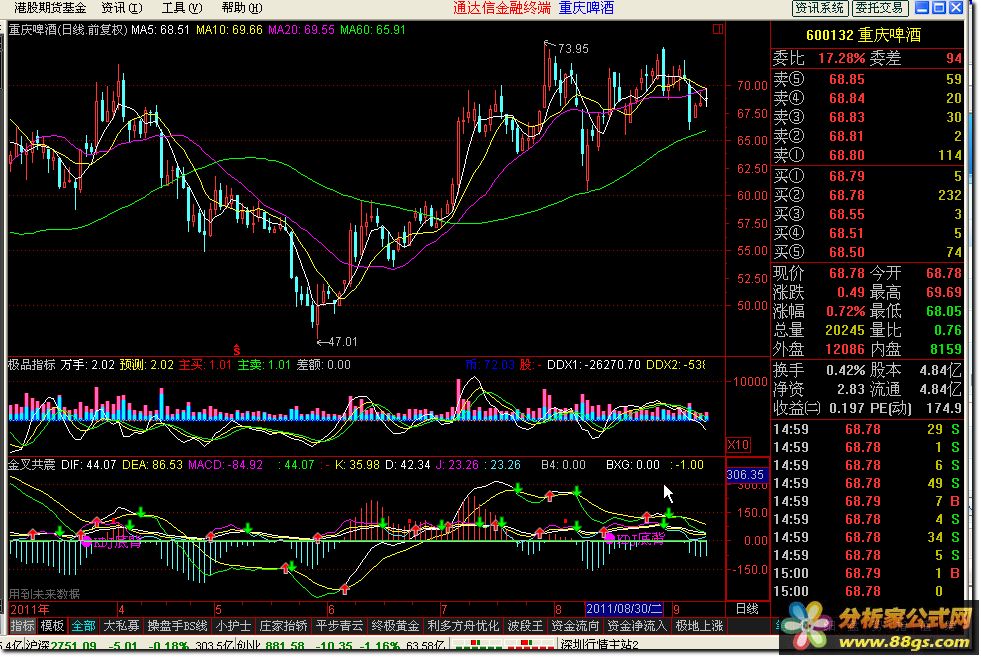Click the 73.95 high price label
This screenshot has height=657, width=981.
pyautogui.click(x=573, y=49)
